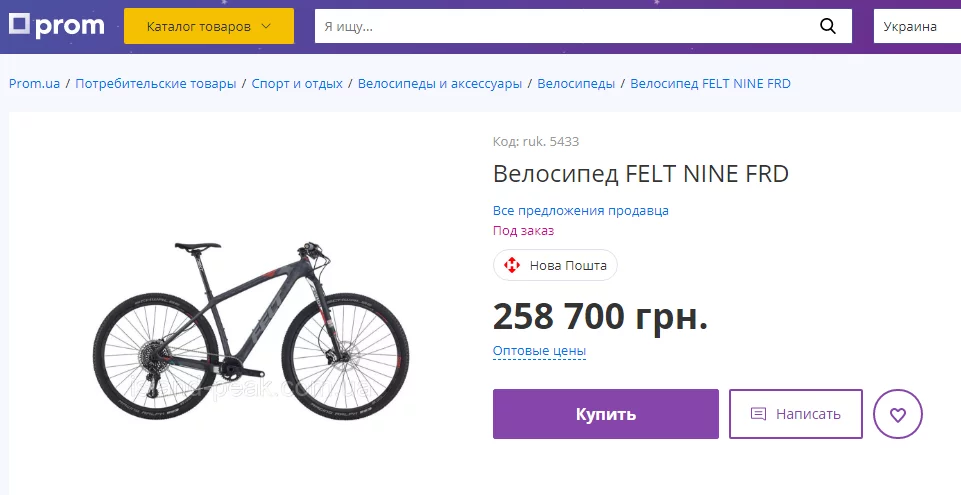Open the Велосипеды и аксессуары breadcrumb

click(x=440, y=84)
